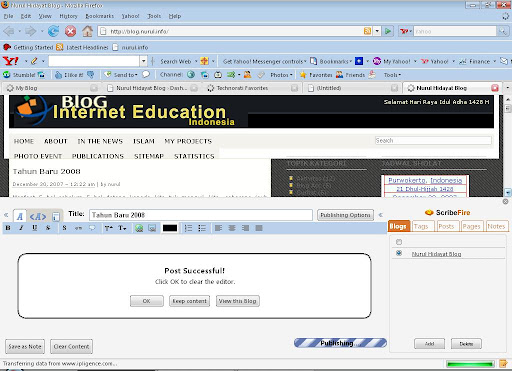Viewport: 512px width, 371px height.
Task: Align text left in editor
Action: 218,228
